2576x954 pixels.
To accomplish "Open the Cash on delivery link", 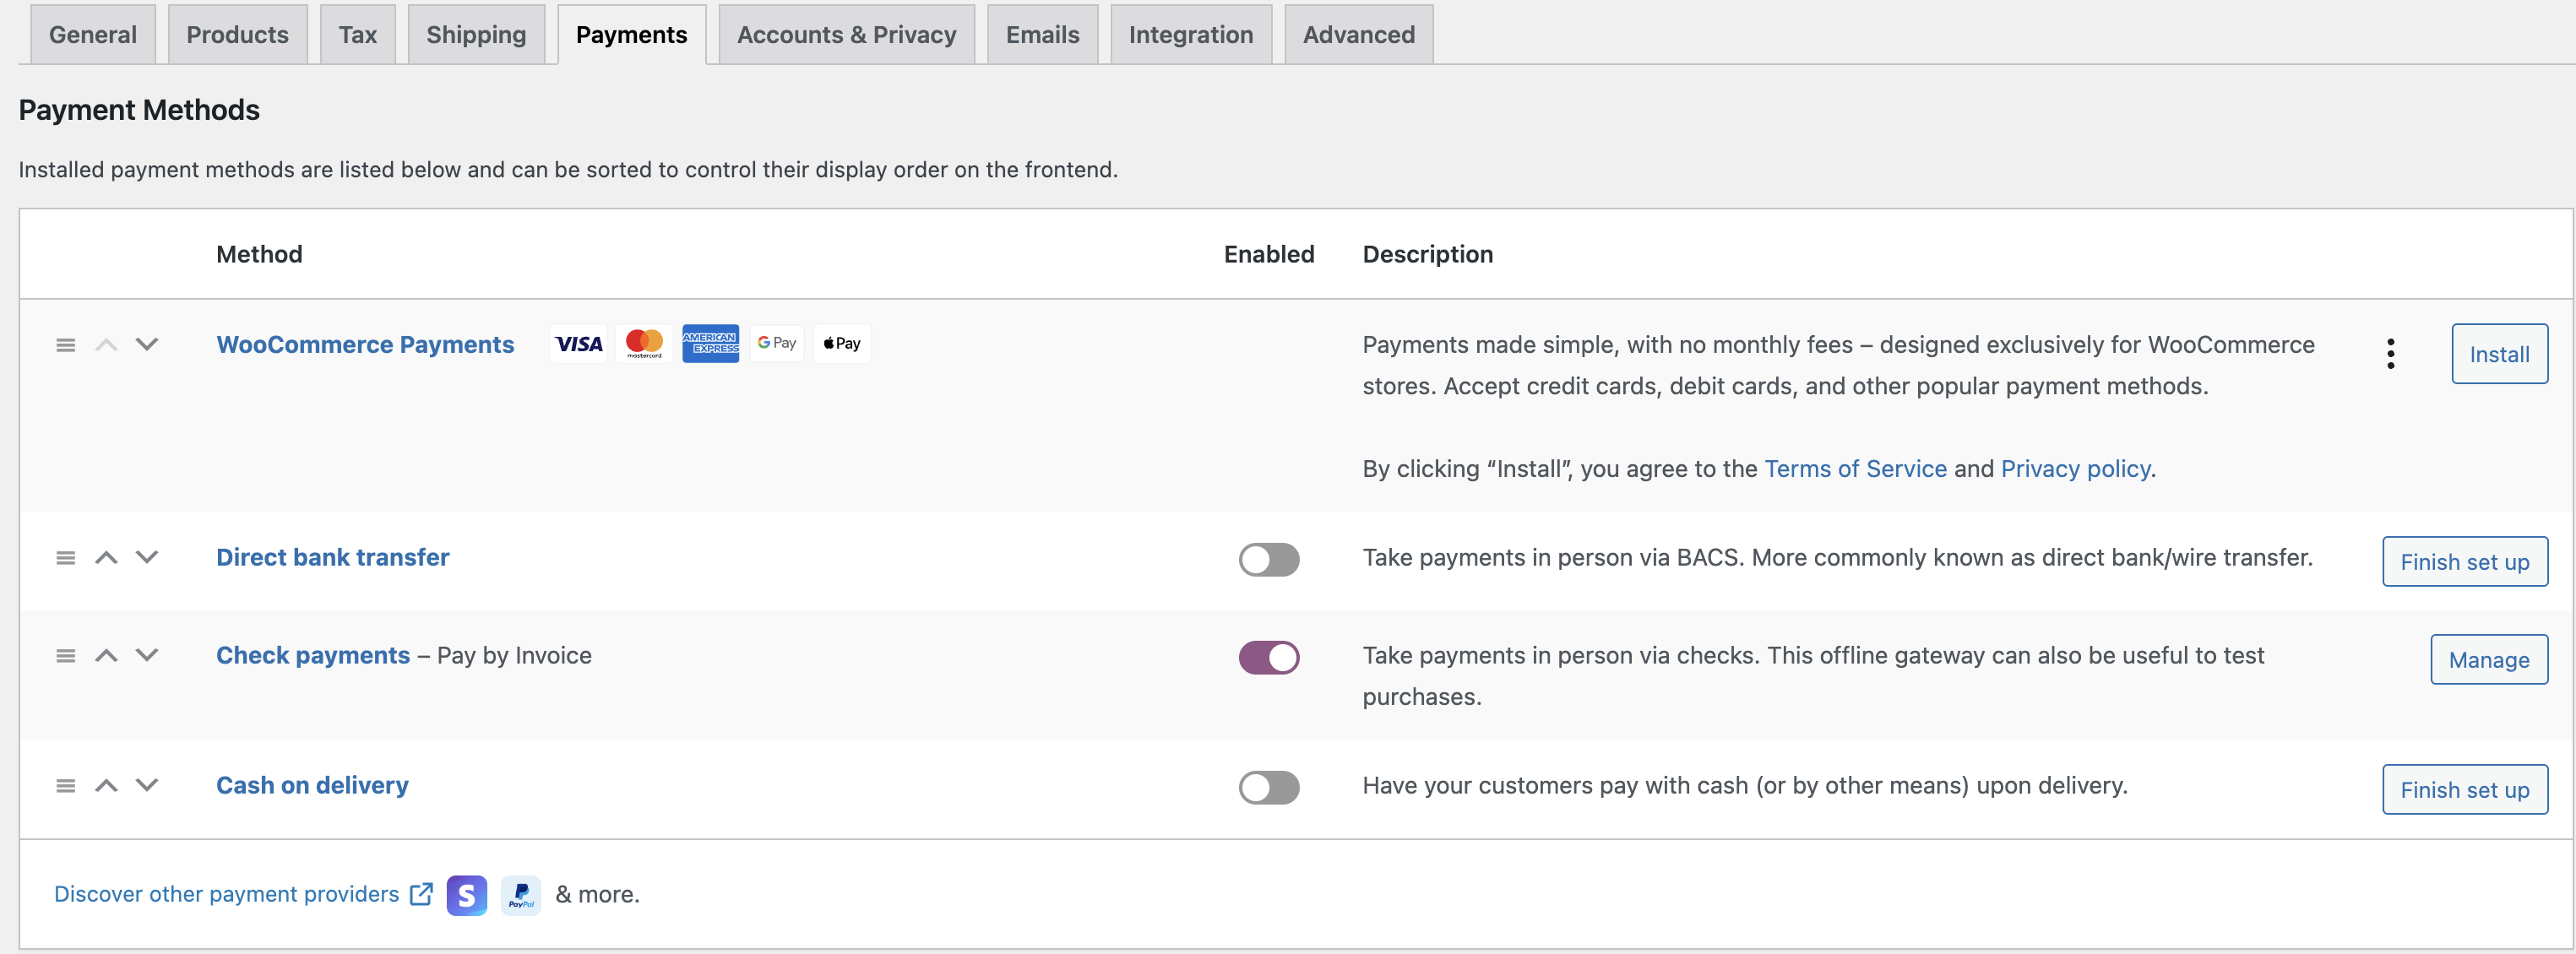I will [x=312, y=786].
